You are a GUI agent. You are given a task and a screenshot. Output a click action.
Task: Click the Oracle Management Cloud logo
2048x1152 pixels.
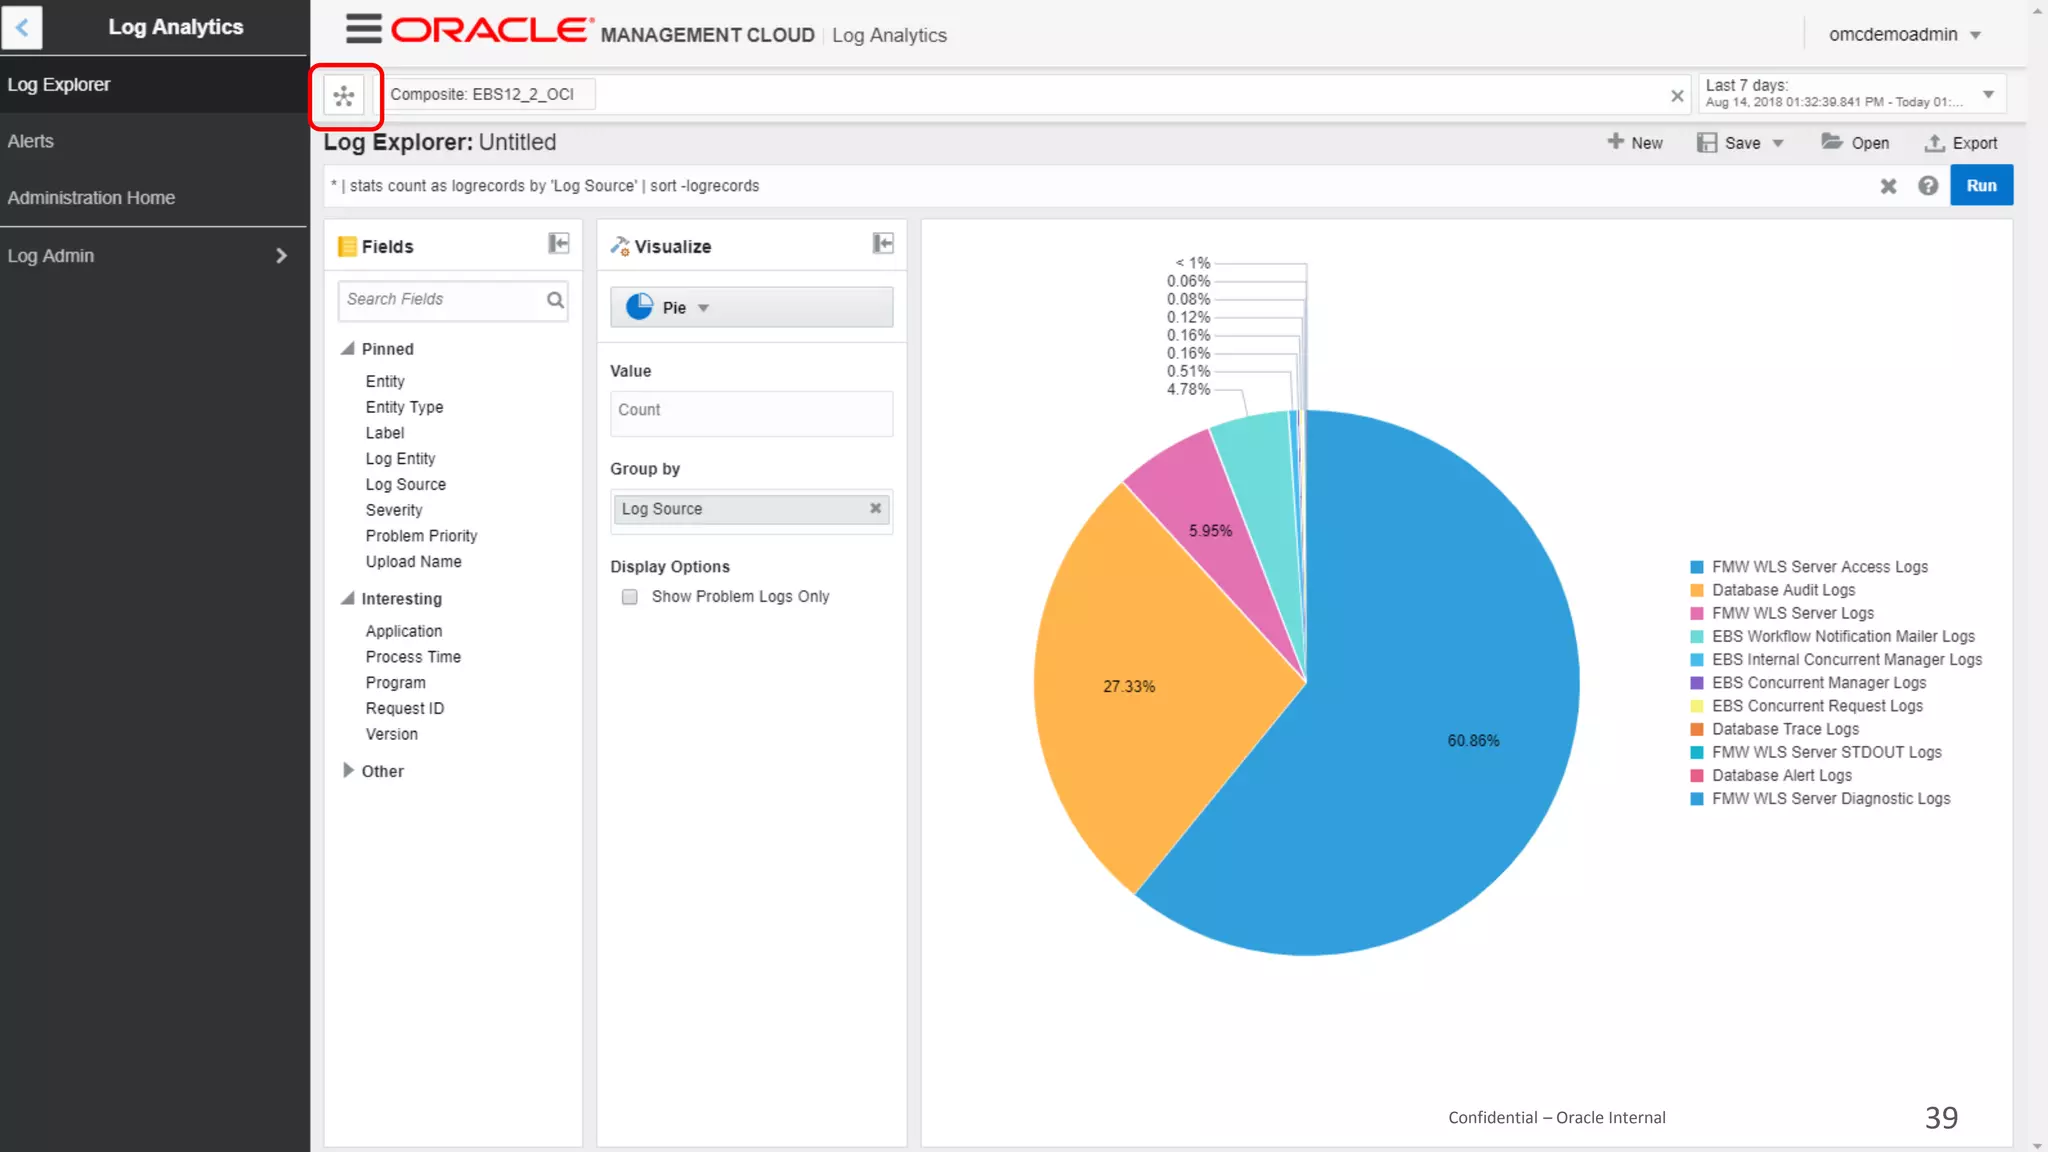pos(602,31)
